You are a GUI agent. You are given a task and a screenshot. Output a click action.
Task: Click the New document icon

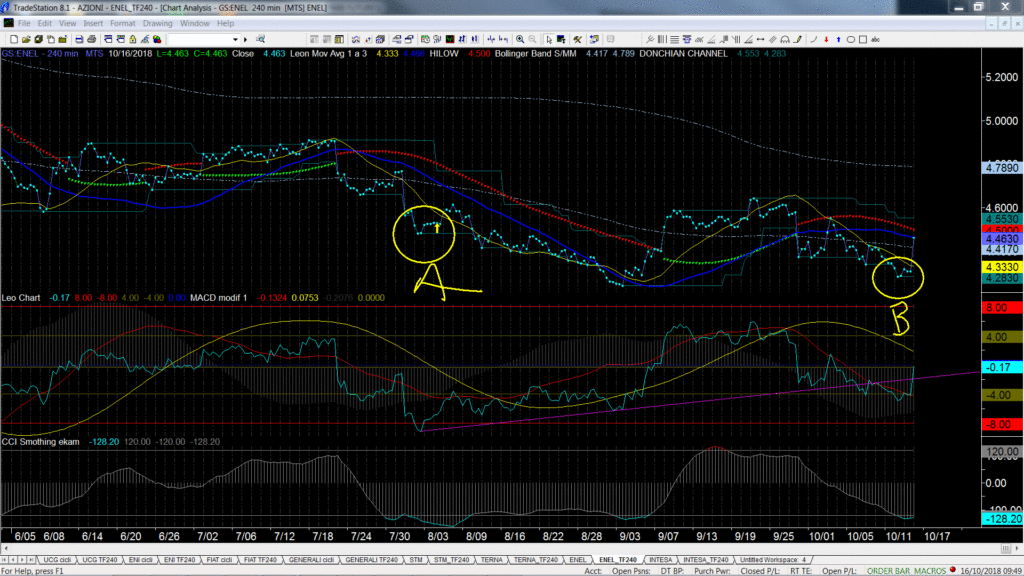pos(14,40)
